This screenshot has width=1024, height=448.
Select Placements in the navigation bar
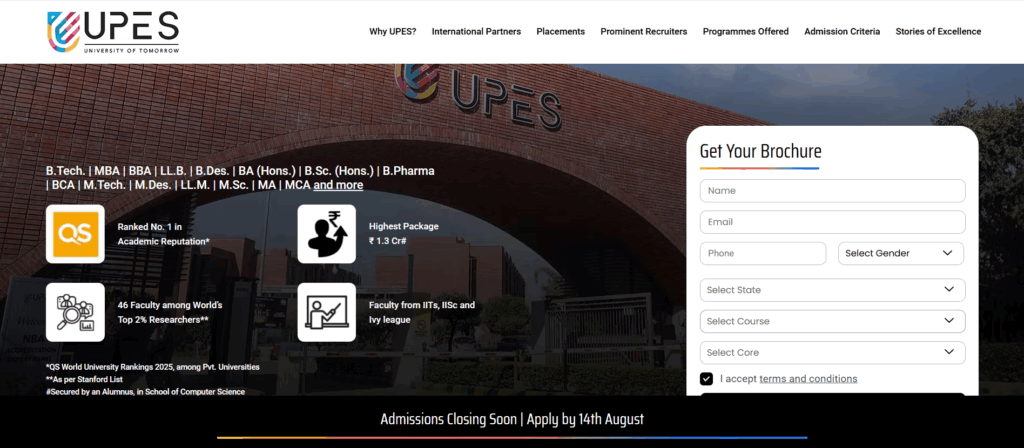[x=560, y=32]
